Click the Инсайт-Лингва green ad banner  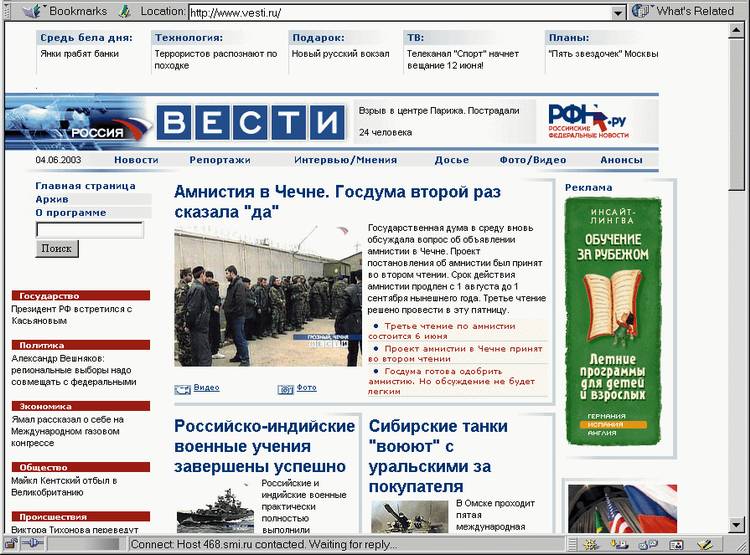tap(613, 322)
